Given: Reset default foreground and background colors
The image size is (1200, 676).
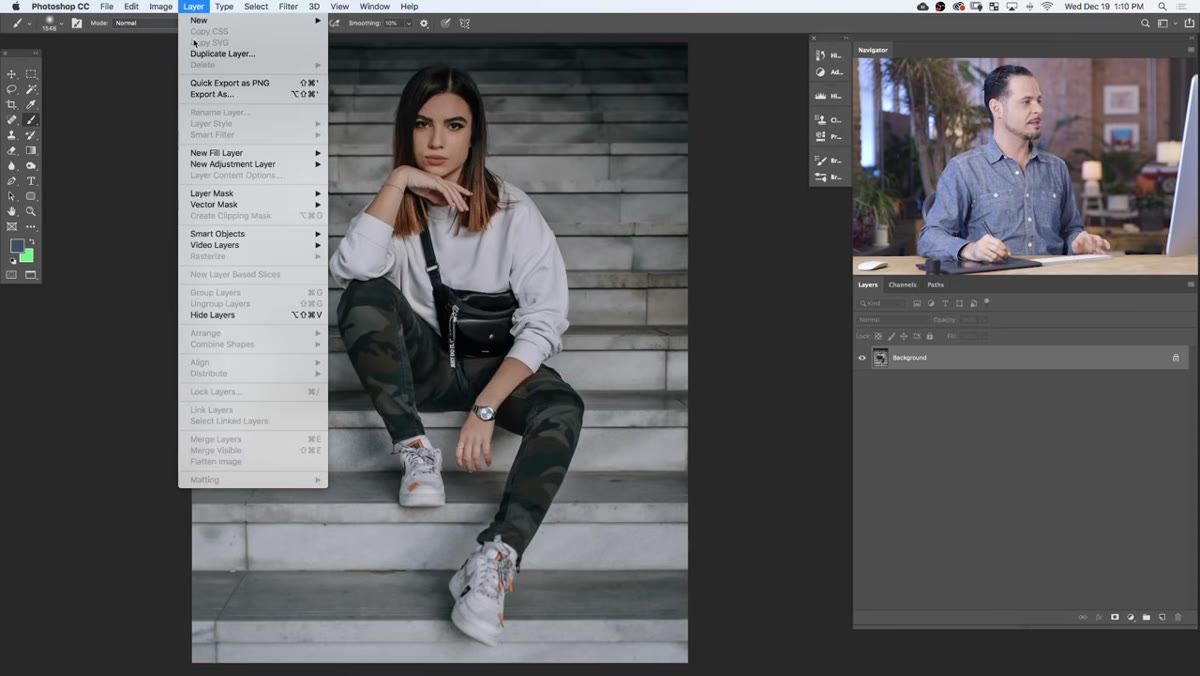Looking at the screenshot, I should point(12,261).
